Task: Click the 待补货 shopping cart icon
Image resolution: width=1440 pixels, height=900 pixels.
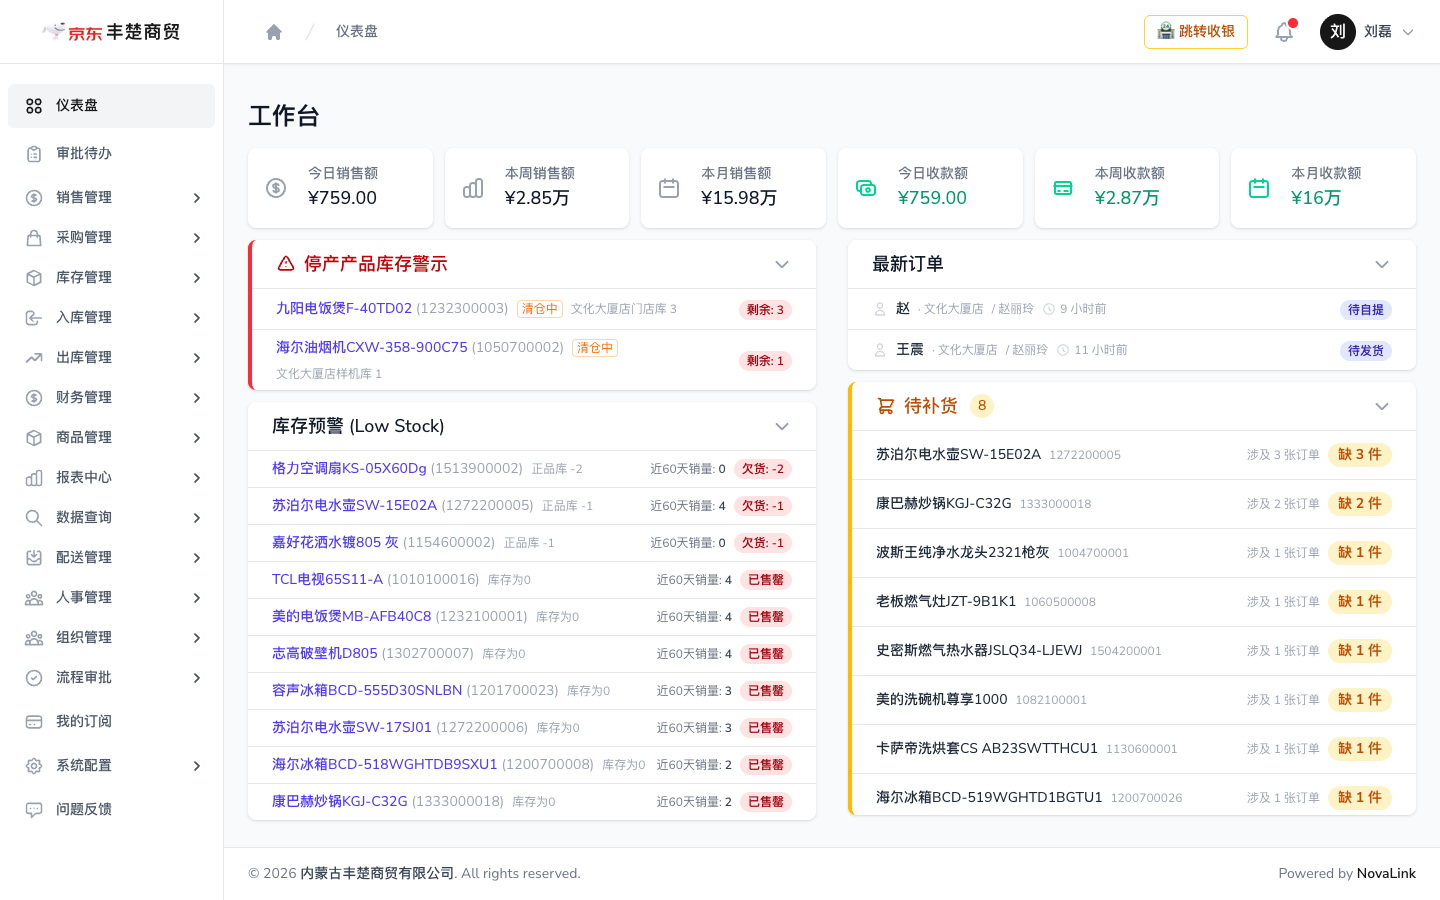Action: pyautogui.click(x=886, y=406)
